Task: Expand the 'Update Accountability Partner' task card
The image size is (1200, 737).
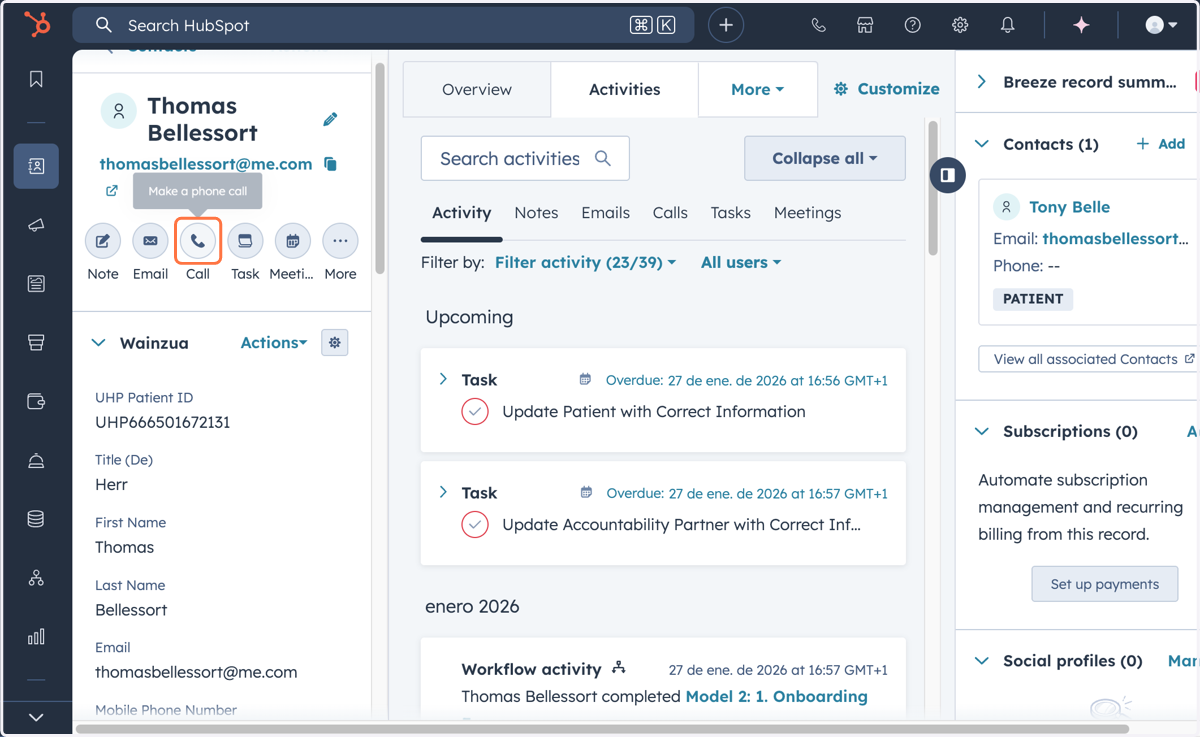Action: [x=443, y=492]
